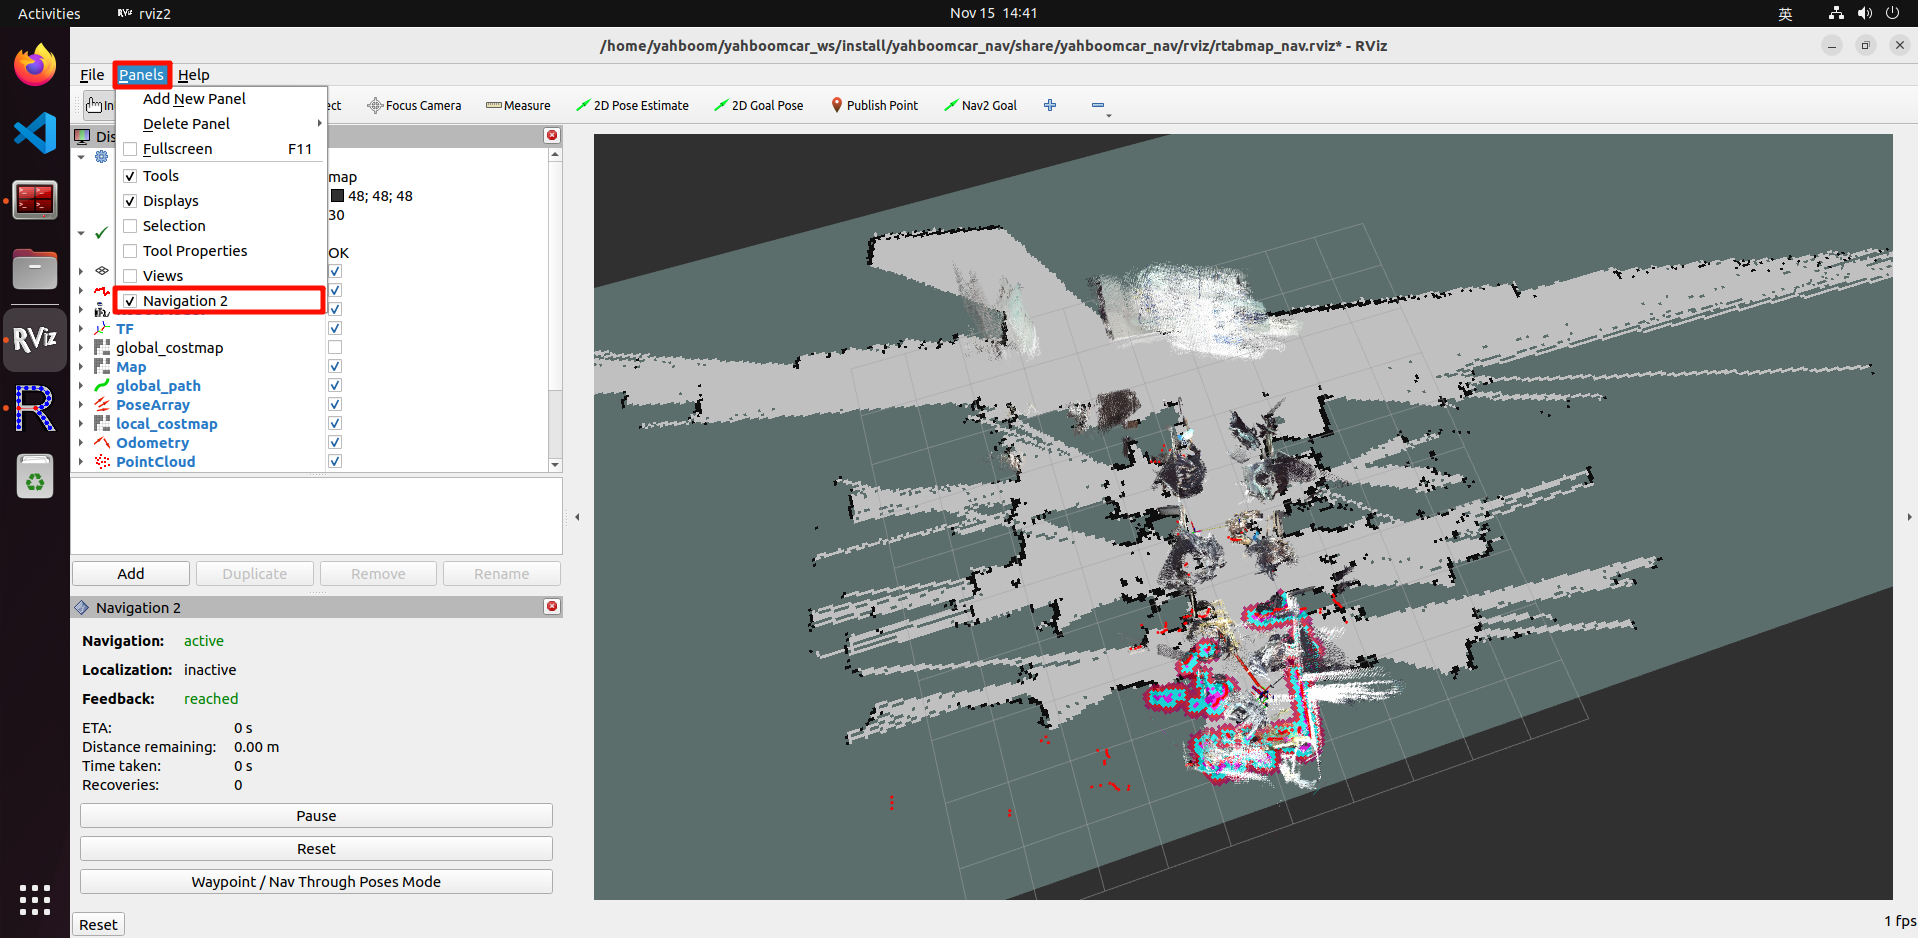Open the File menu
This screenshot has width=1918, height=938.
[x=91, y=75]
